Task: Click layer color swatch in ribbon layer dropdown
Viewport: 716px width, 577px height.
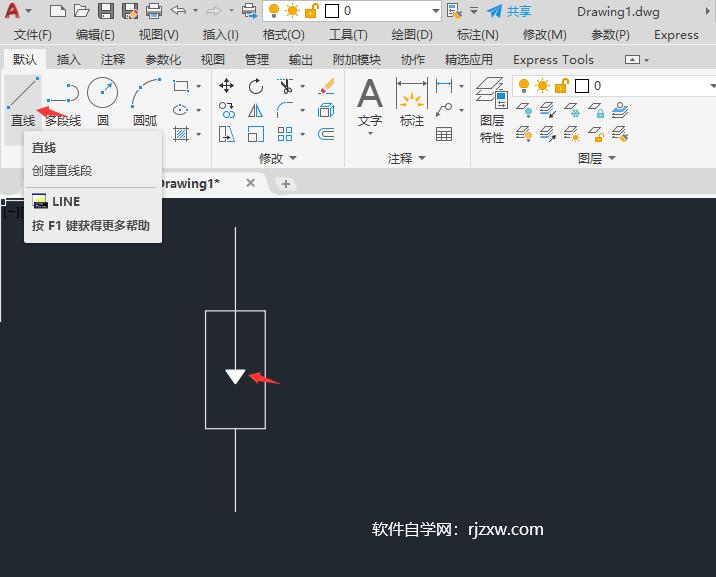Action: tap(582, 86)
